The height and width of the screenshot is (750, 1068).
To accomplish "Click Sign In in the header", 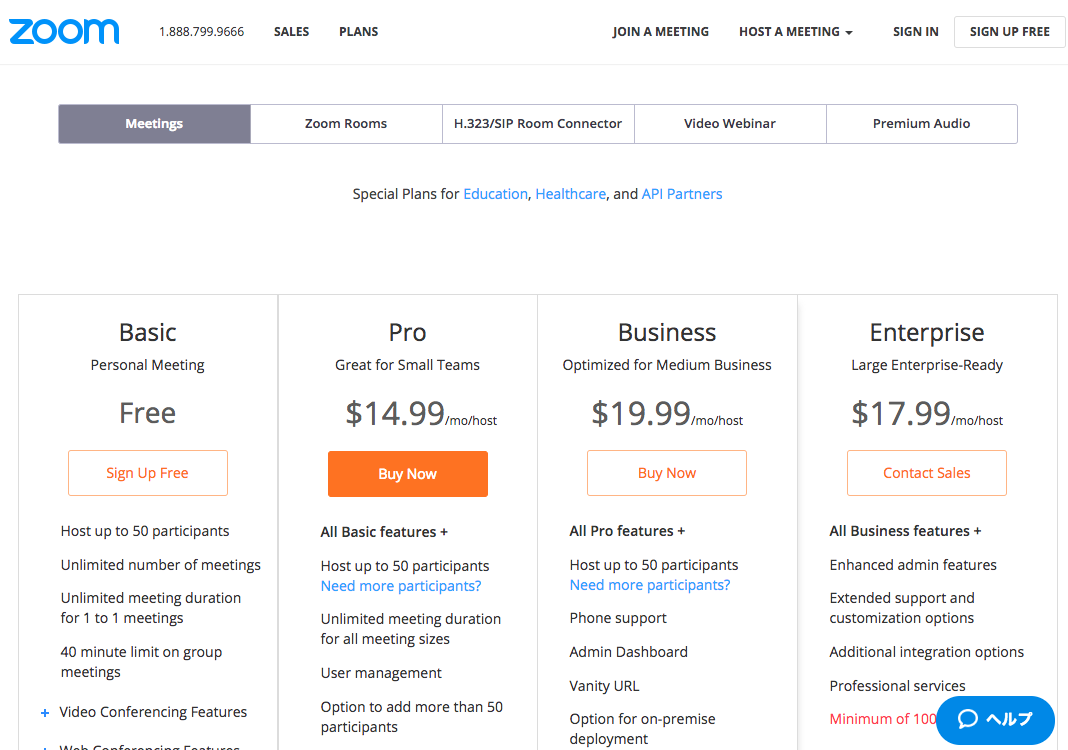I will click(x=915, y=31).
